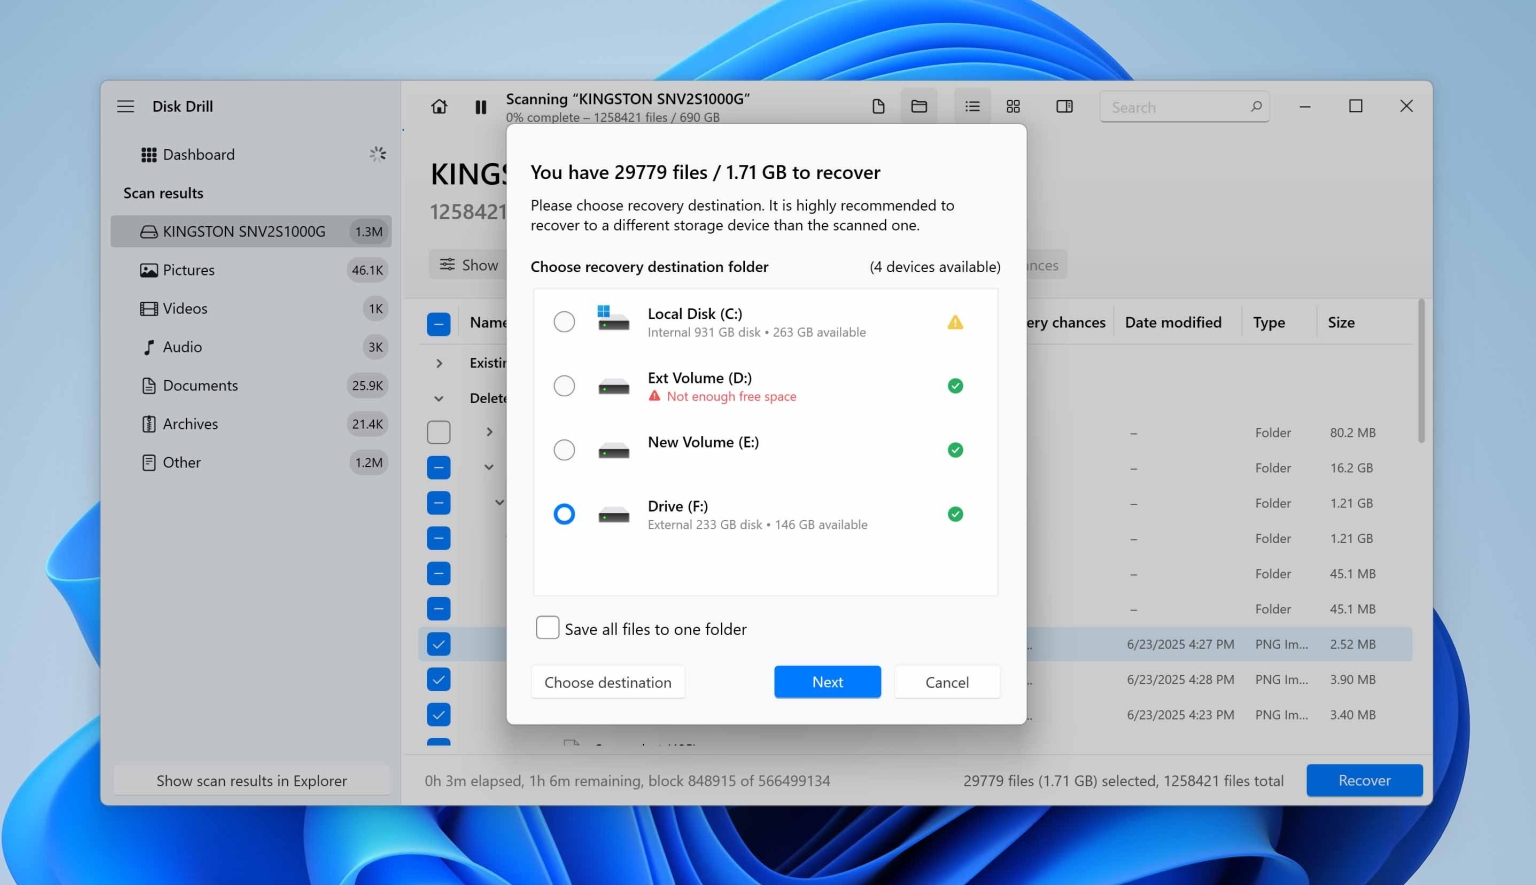
Task: Select the grid view layout icon
Action: tap(1013, 107)
